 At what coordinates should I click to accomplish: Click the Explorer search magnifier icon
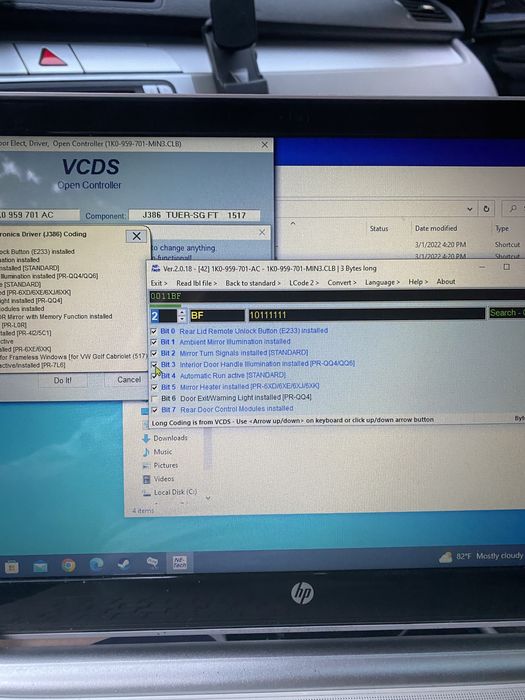pyautogui.click(x=513, y=208)
